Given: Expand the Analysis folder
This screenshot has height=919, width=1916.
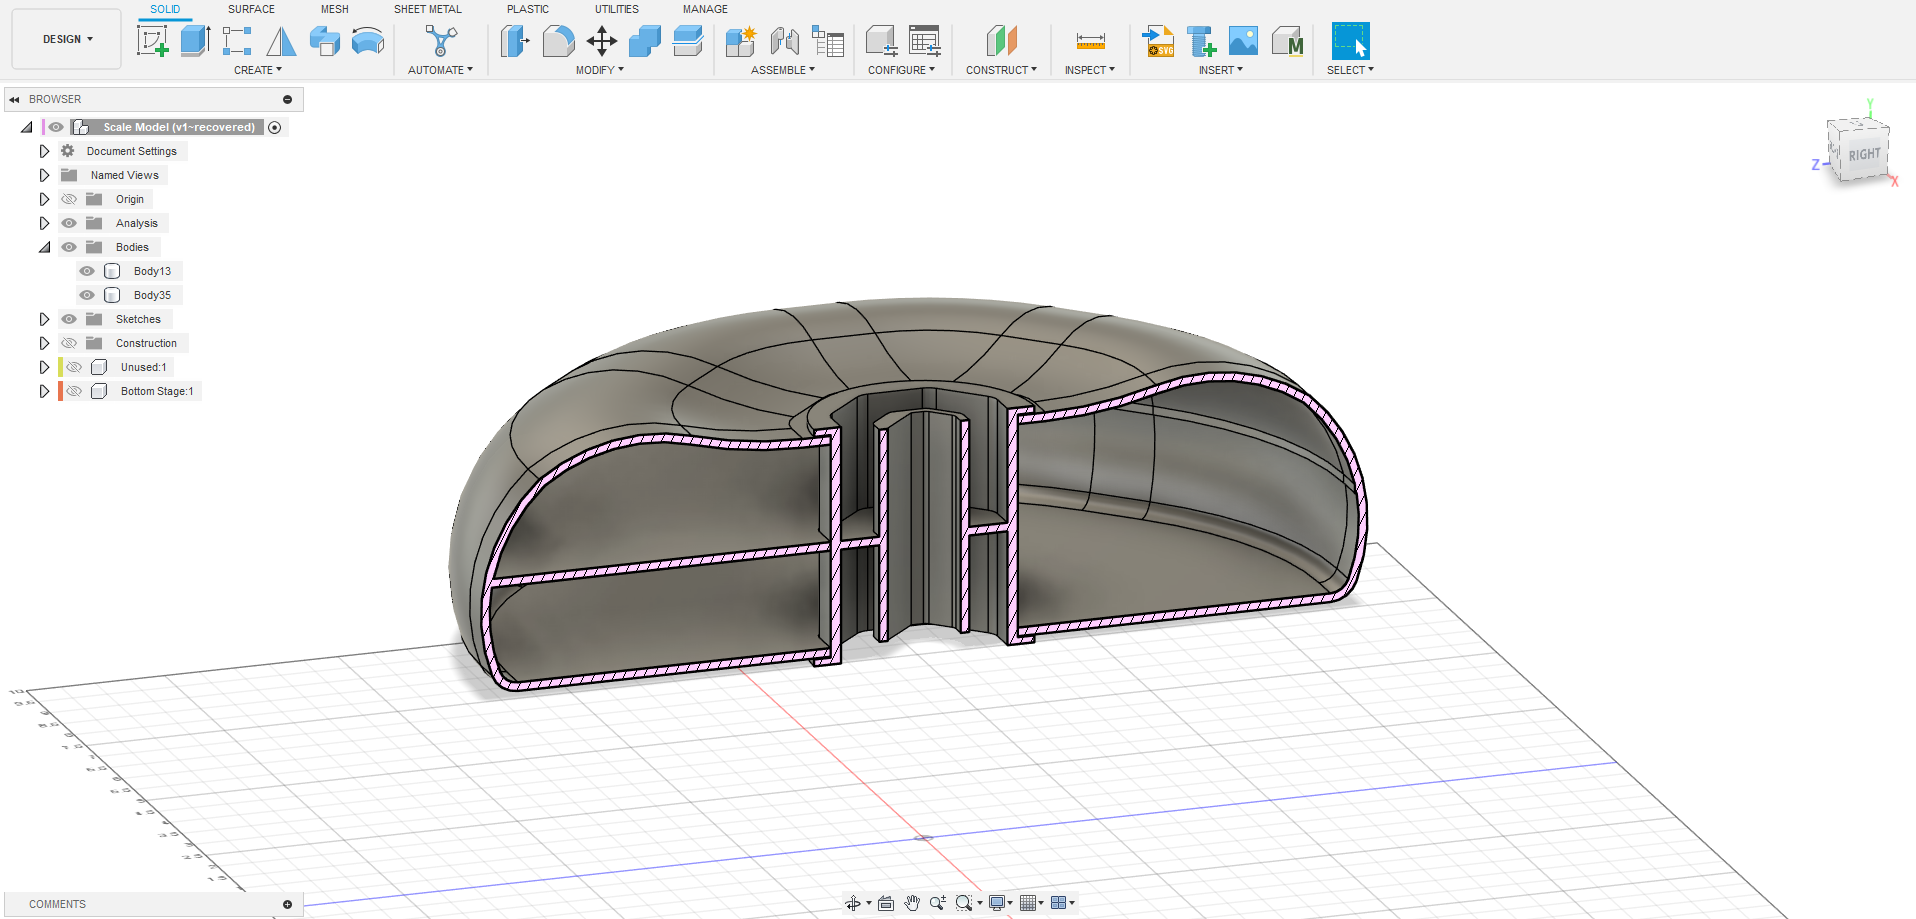Looking at the screenshot, I should point(44,223).
